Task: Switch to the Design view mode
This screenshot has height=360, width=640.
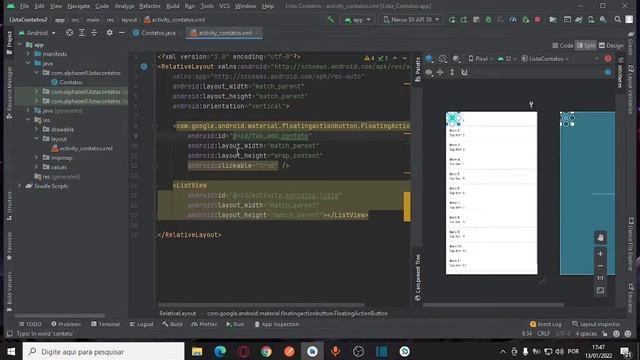Action: pyautogui.click(x=611, y=46)
